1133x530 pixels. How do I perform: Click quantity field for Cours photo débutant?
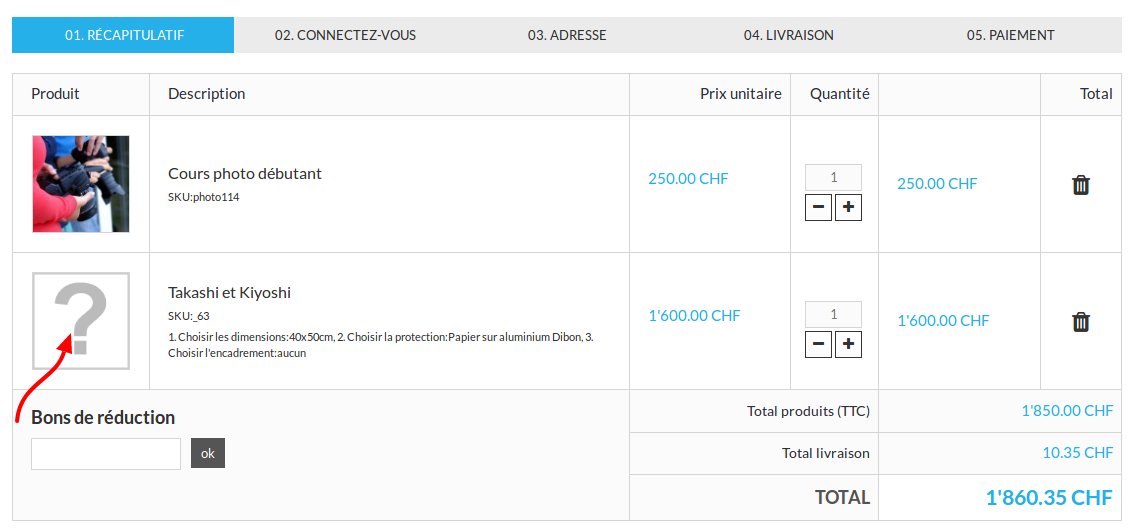click(x=834, y=177)
